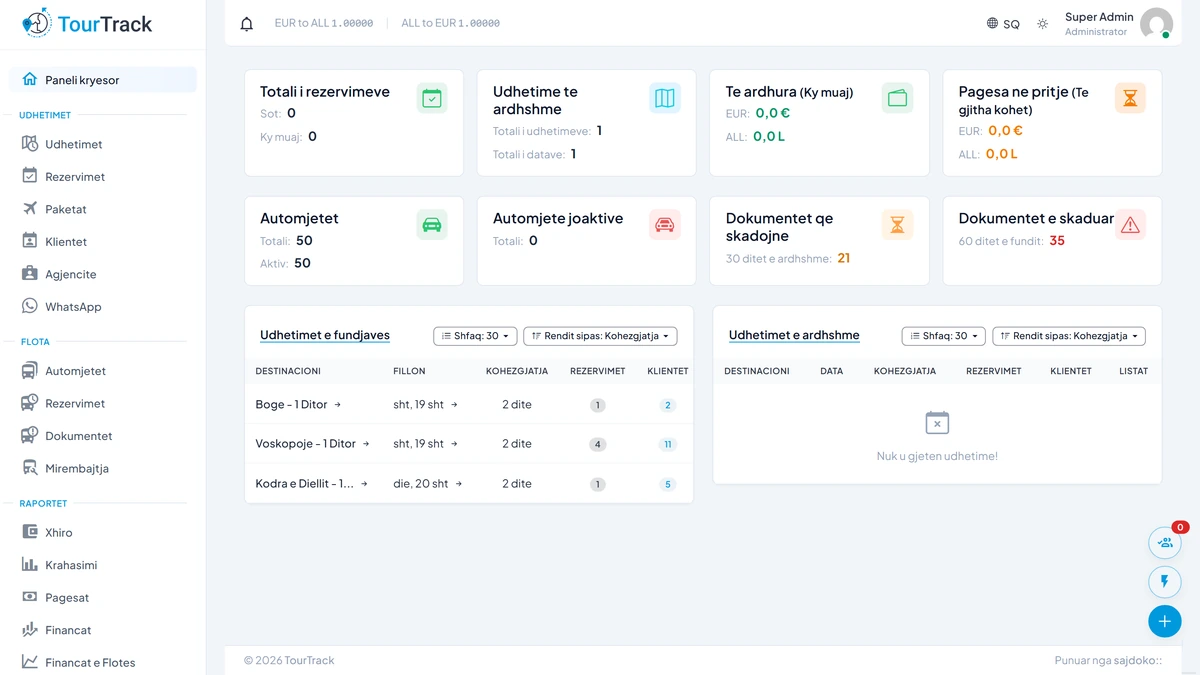1200x675 pixels.
Task: Click green car icon on Automjetet card
Action: click(432, 225)
